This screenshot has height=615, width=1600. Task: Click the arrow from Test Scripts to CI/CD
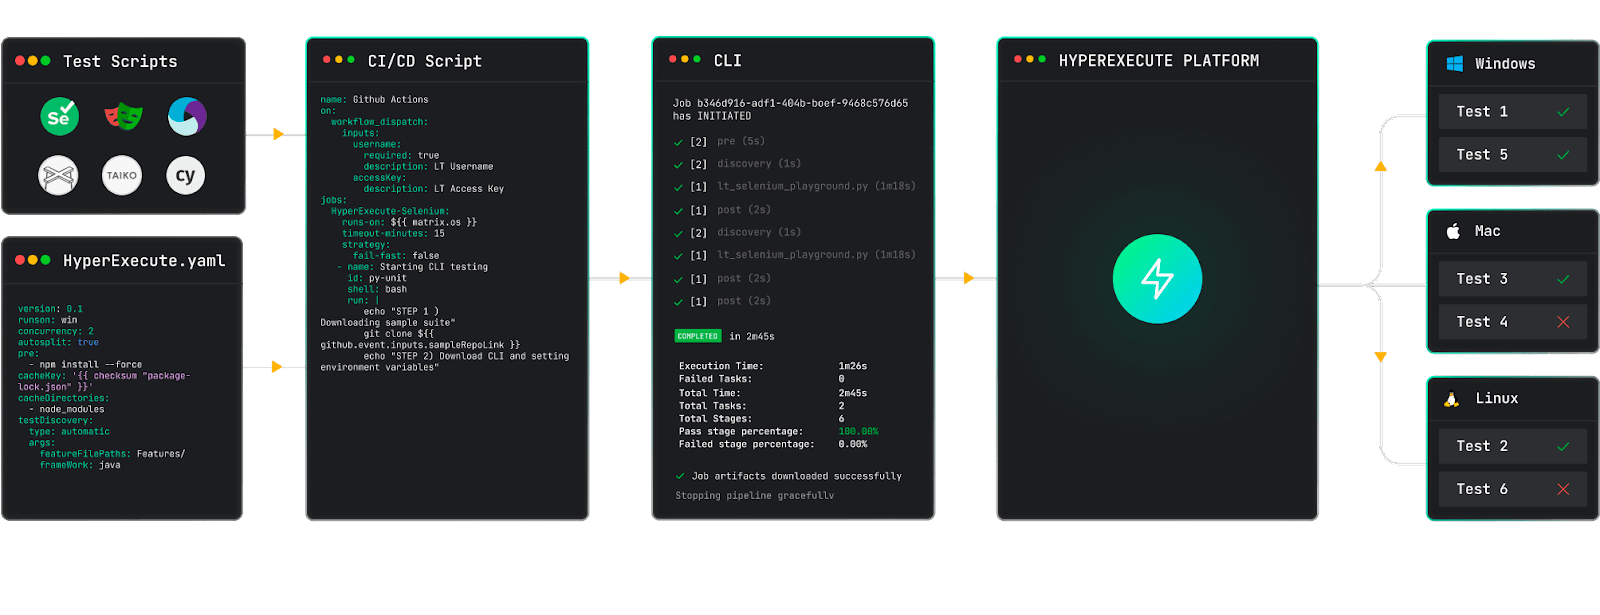(x=277, y=134)
